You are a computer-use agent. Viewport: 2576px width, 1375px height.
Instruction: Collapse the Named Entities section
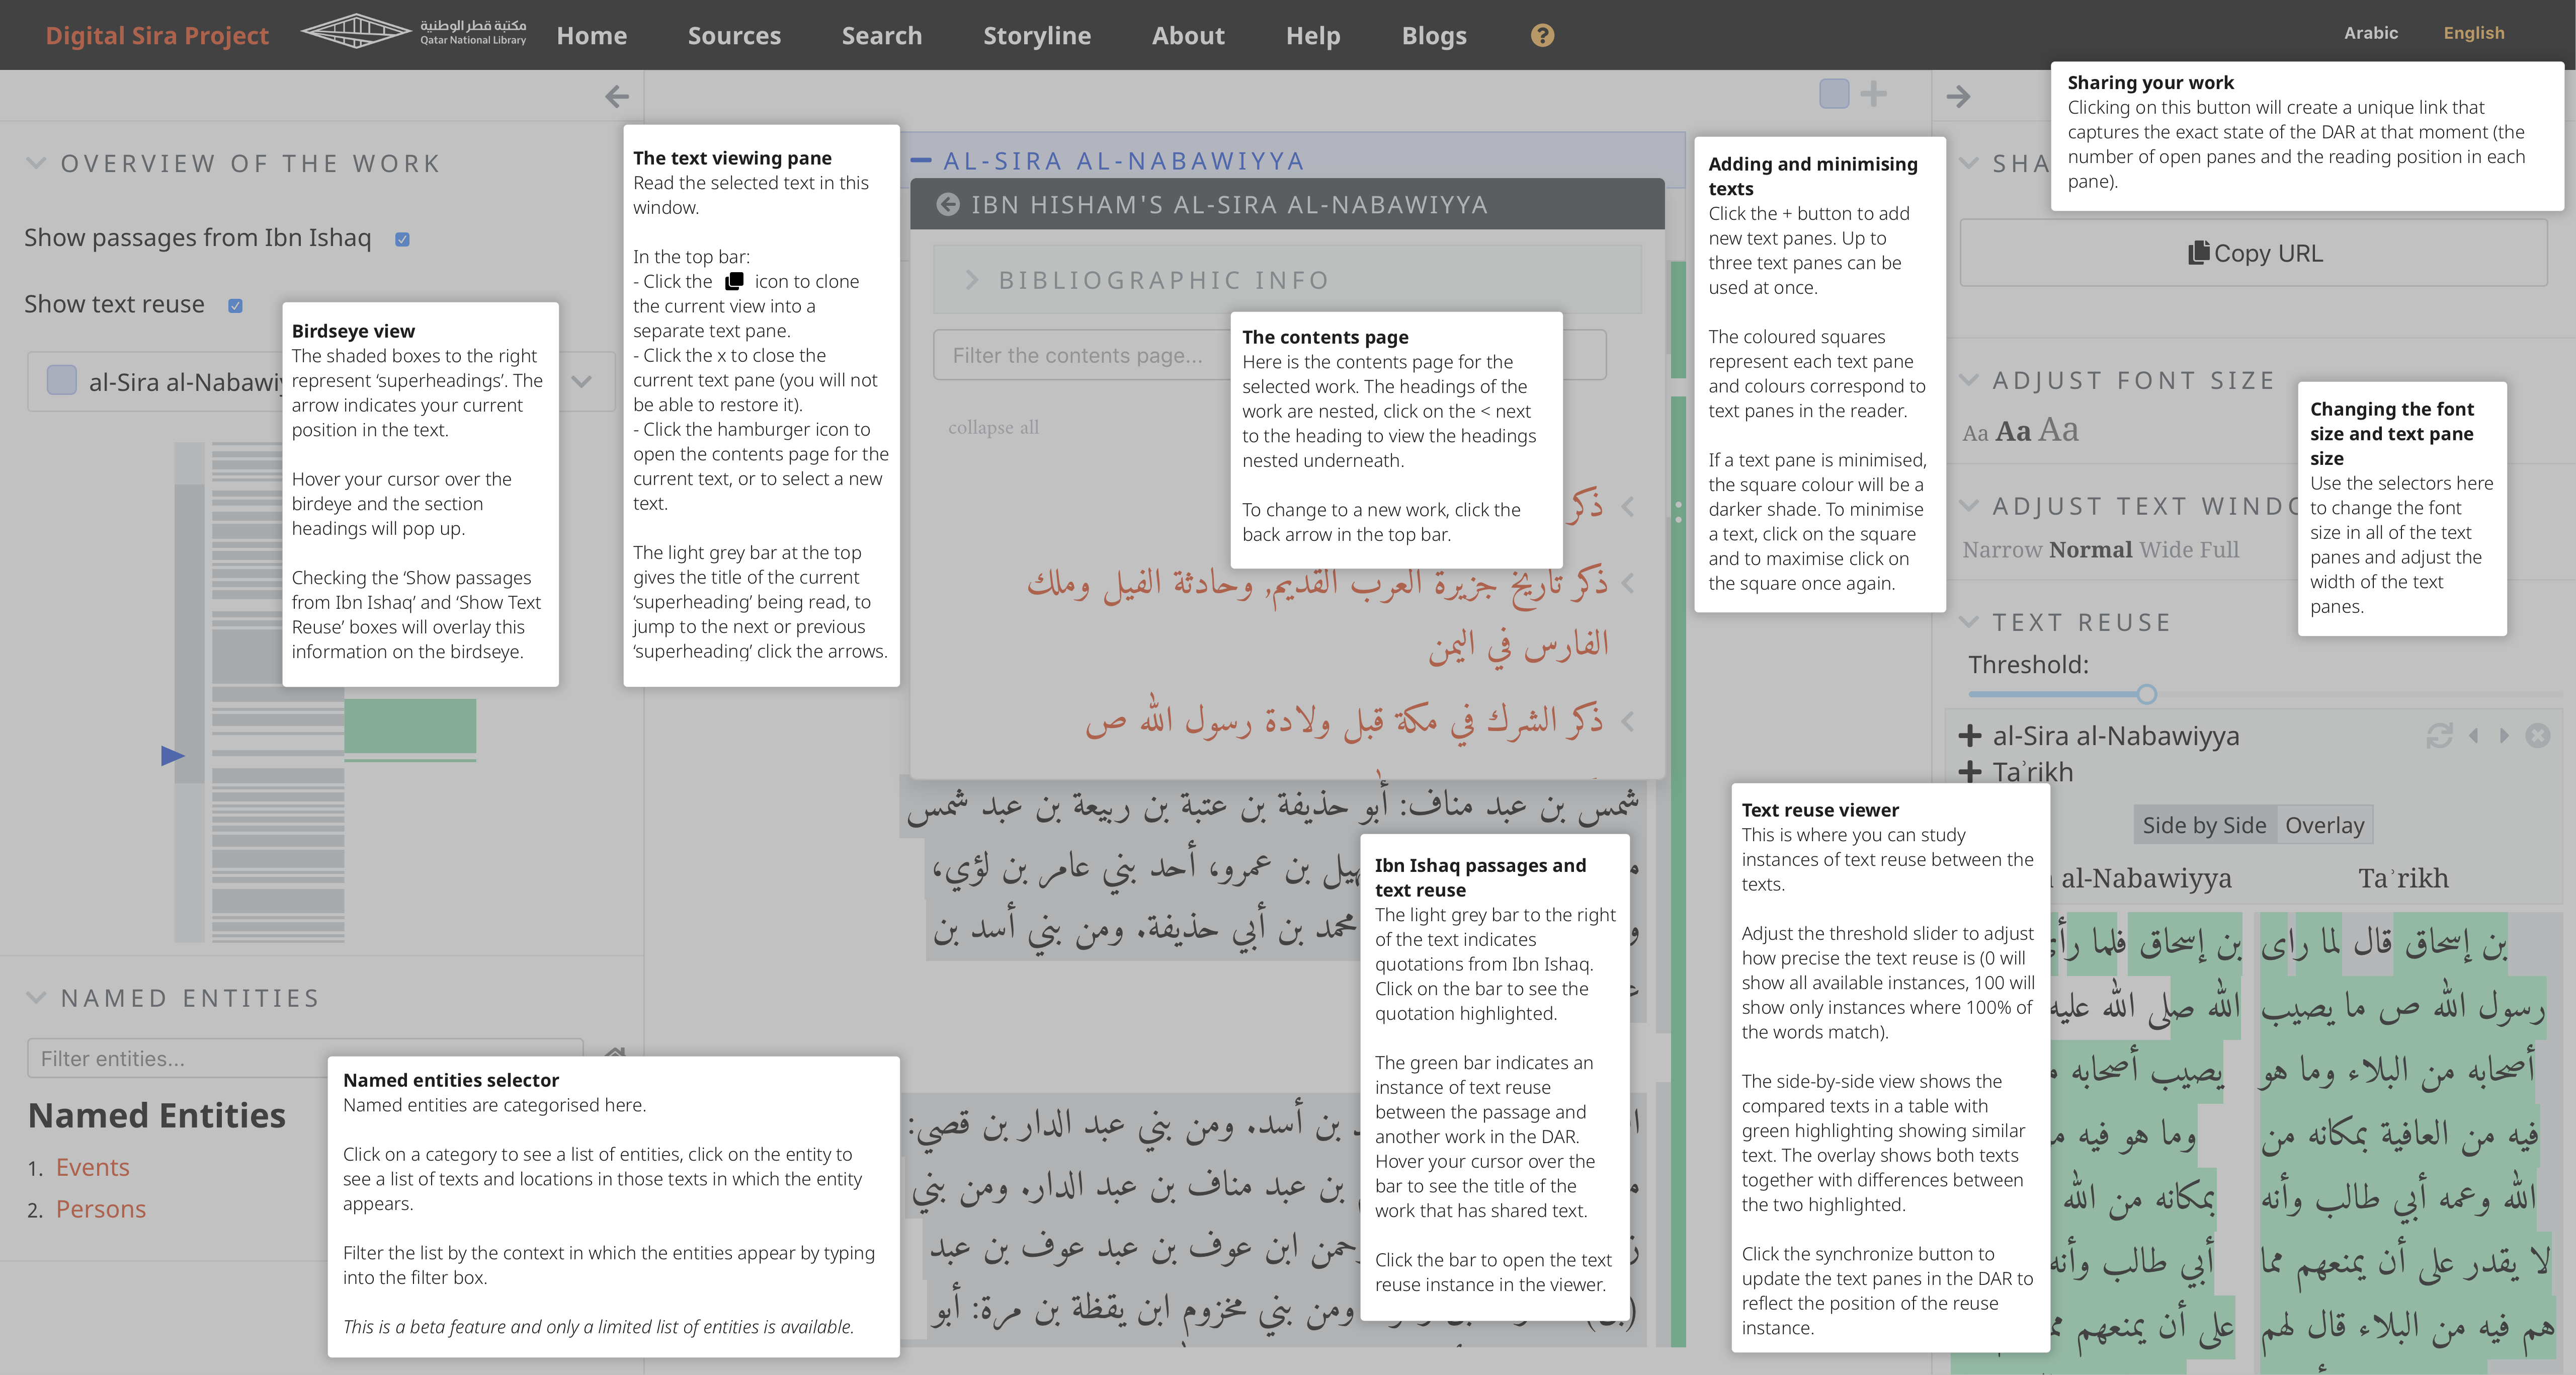pyautogui.click(x=36, y=998)
